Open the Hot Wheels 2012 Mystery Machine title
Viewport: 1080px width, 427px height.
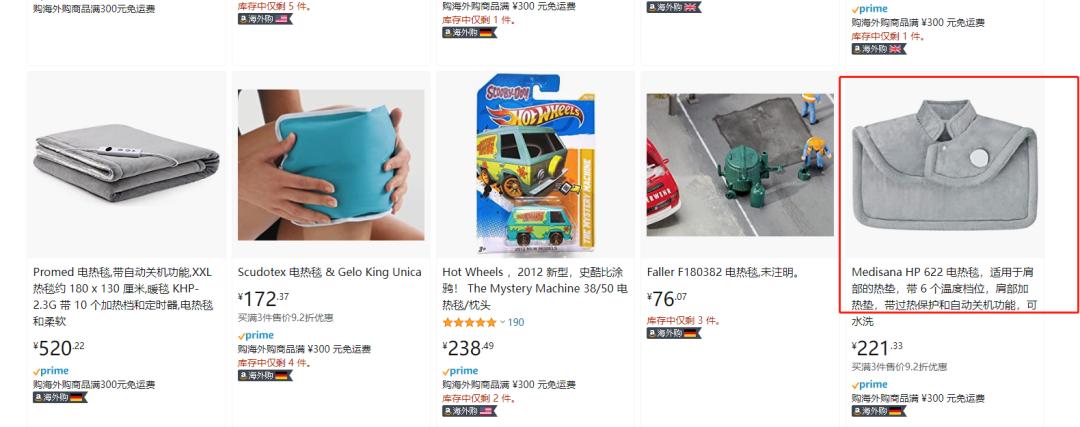(x=535, y=289)
